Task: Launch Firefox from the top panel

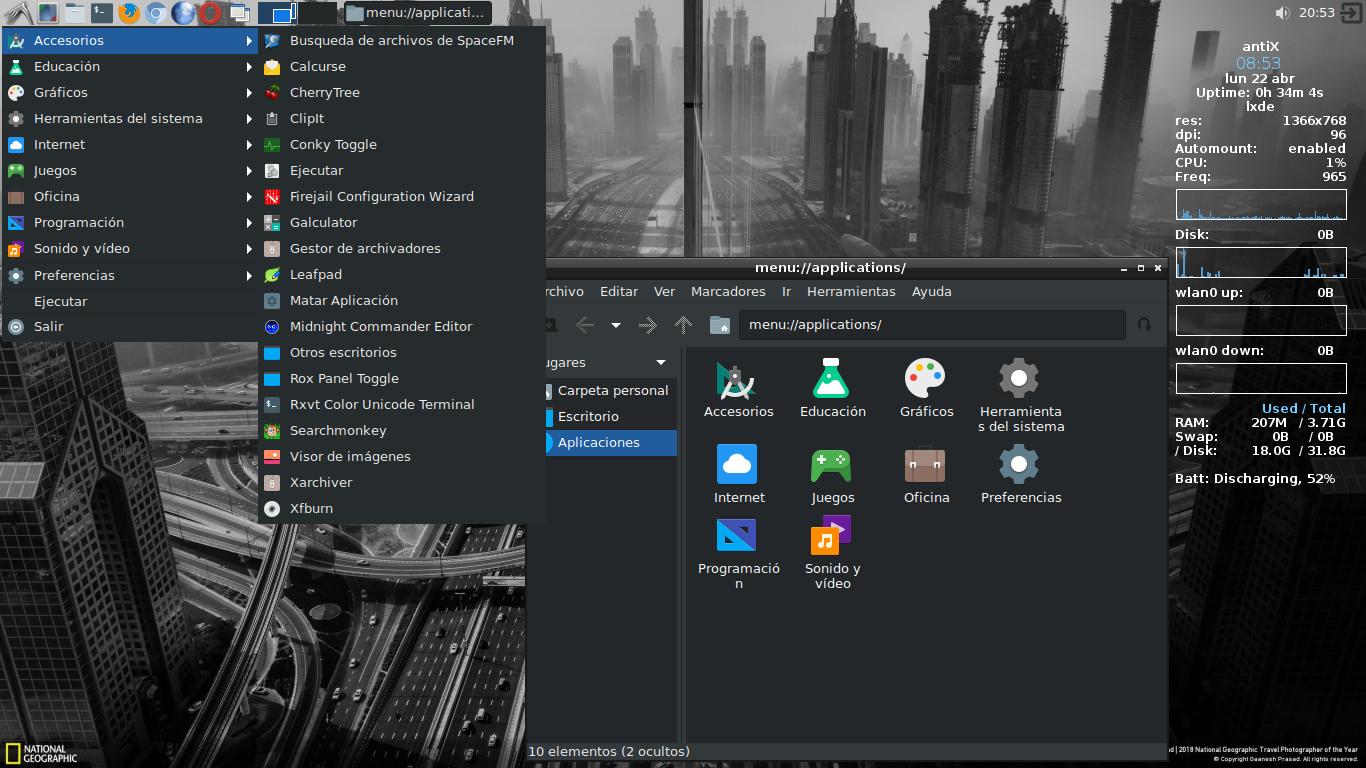Action: 128,13
